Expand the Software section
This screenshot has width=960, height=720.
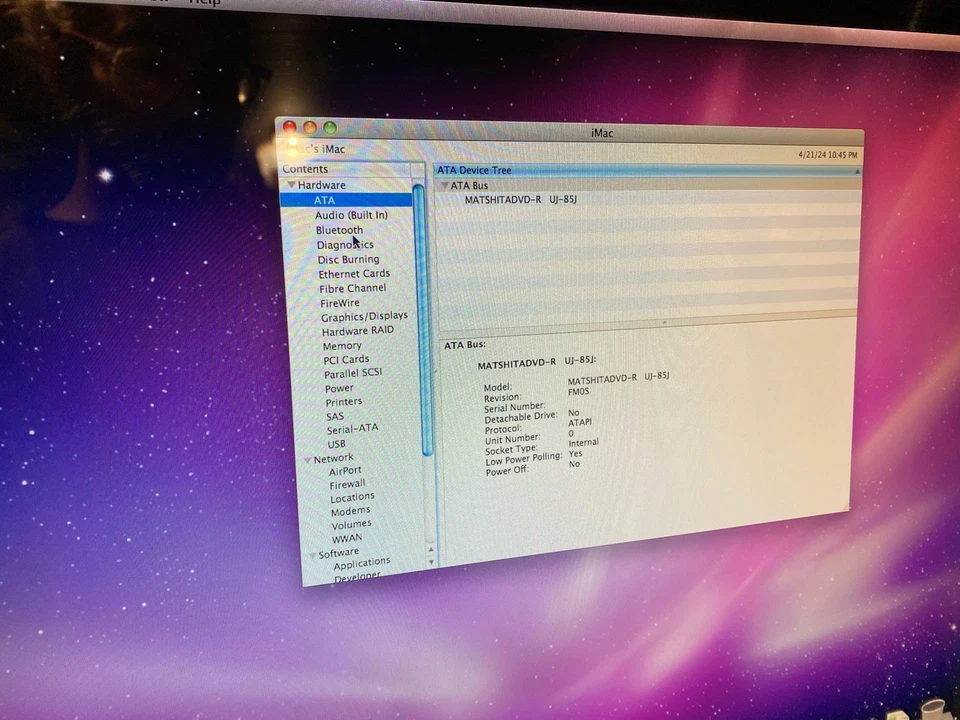point(313,552)
